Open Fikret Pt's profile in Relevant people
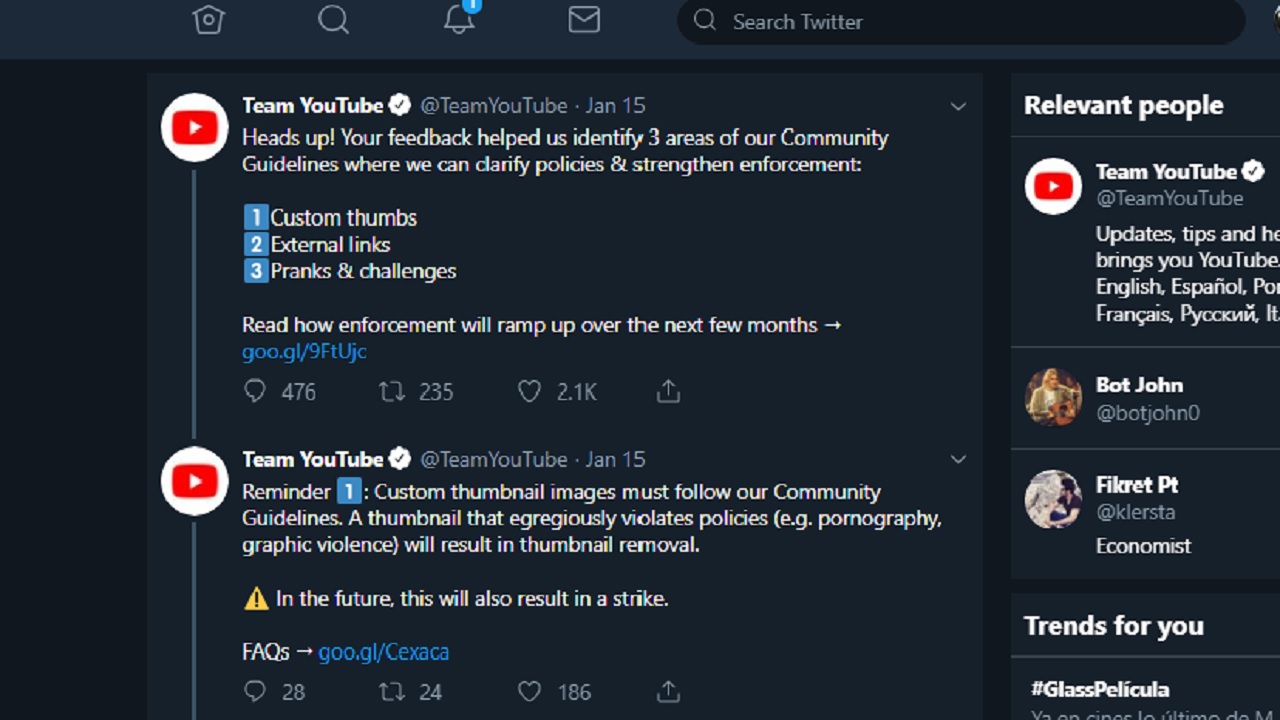The height and width of the screenshot is (720, 1280). pos(1137,485)
